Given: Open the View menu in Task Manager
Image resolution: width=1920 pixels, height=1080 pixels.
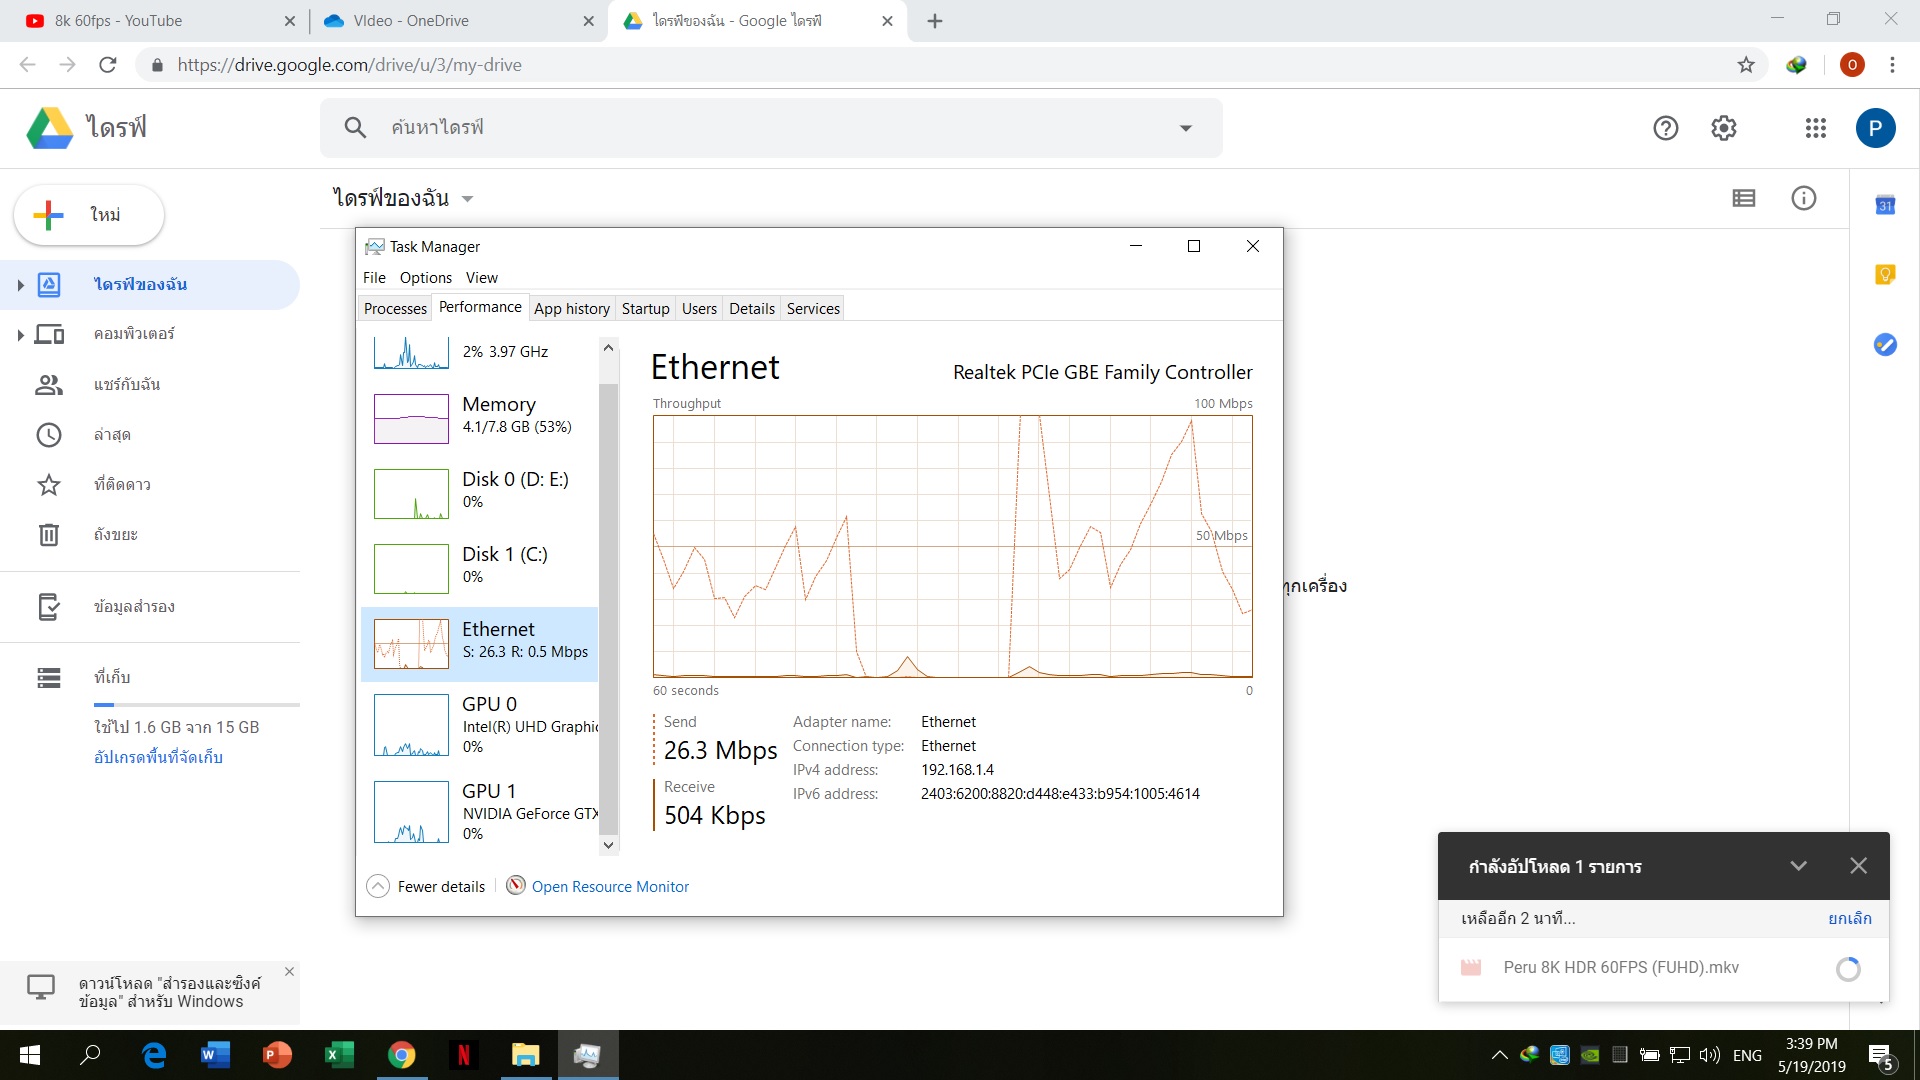Looking at the screenshot, I should click(482, 277).
